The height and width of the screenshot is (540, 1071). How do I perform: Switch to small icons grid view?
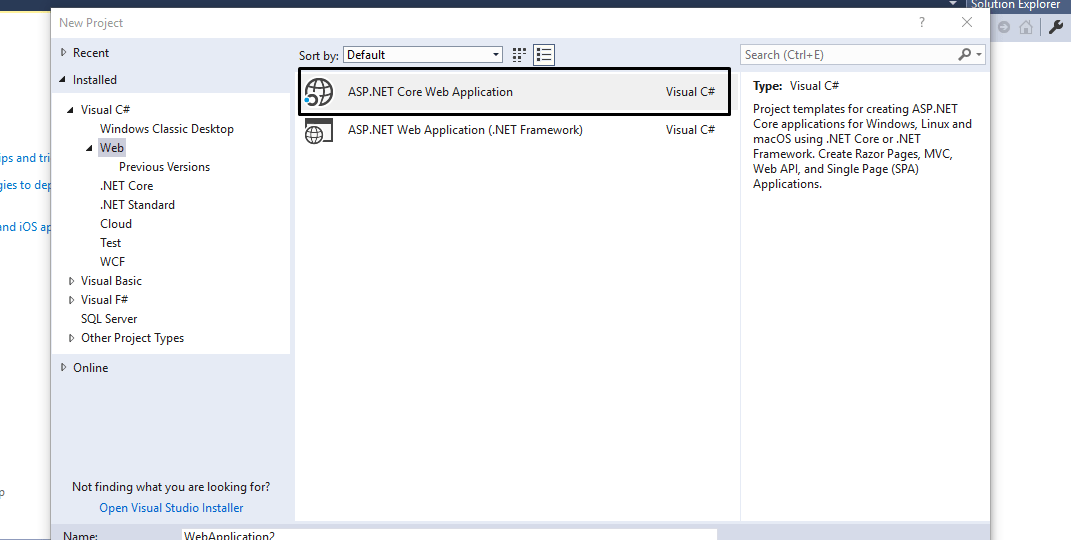coord(519,55)
